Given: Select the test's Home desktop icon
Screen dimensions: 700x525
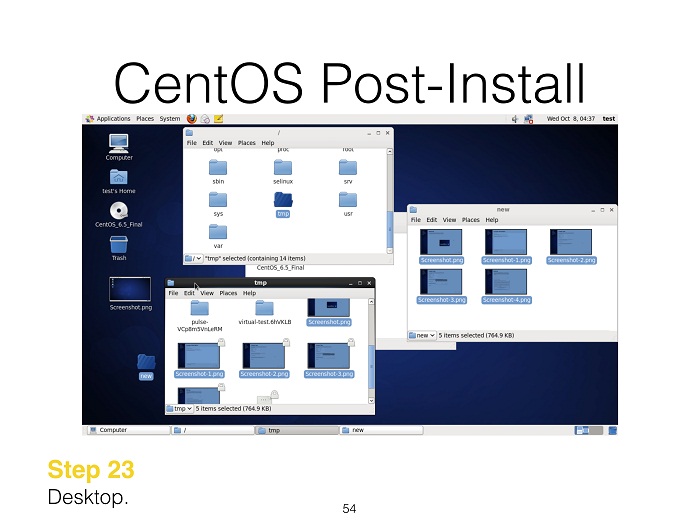Looking at the screenshot, I should (119, 181).
